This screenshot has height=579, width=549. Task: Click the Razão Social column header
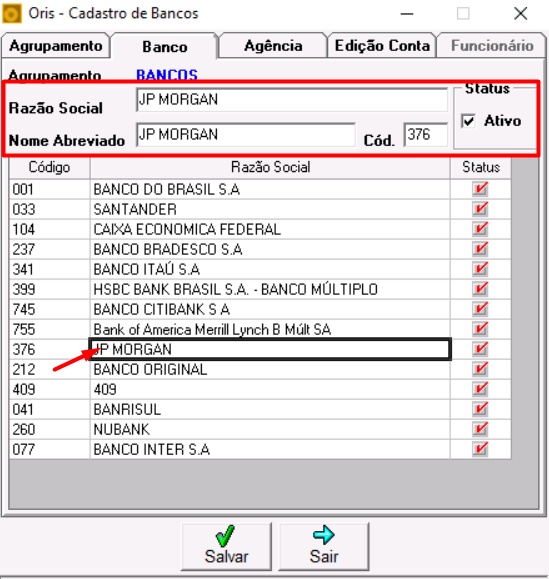pos(270,168)
